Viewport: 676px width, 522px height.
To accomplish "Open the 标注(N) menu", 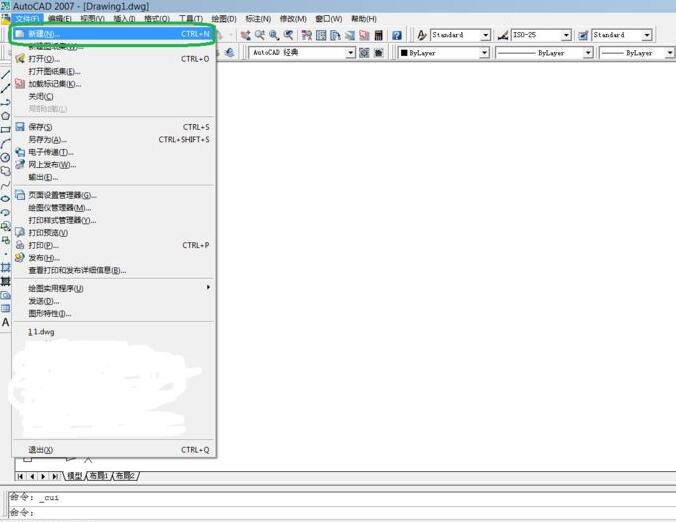I will click(258, 19).
